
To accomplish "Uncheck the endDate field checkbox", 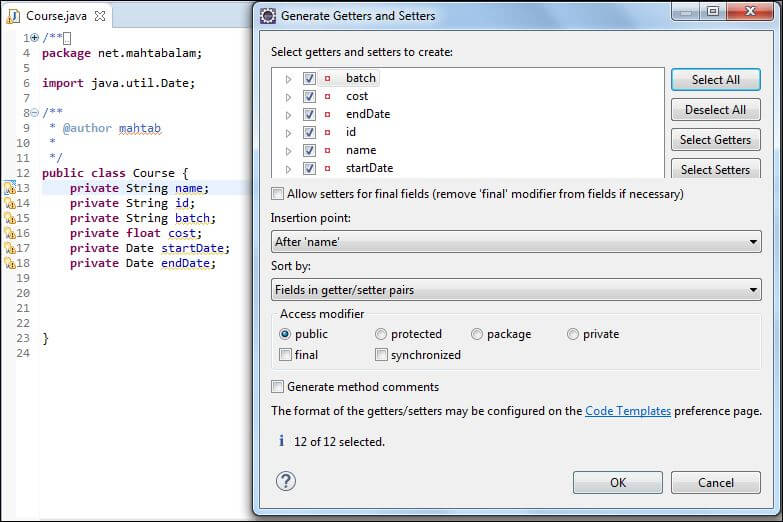I will pyautogui.click(x=309, y=114).
